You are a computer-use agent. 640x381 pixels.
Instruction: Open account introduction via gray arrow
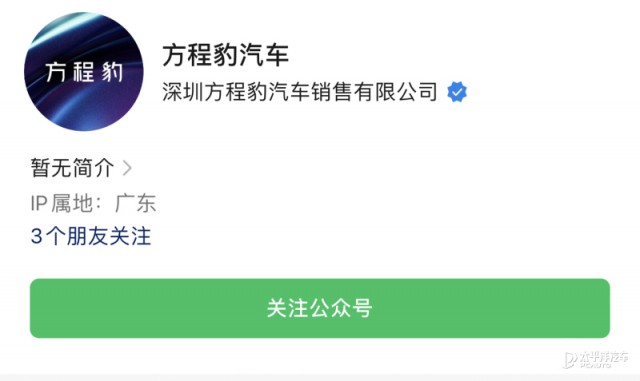click(127, 168)
